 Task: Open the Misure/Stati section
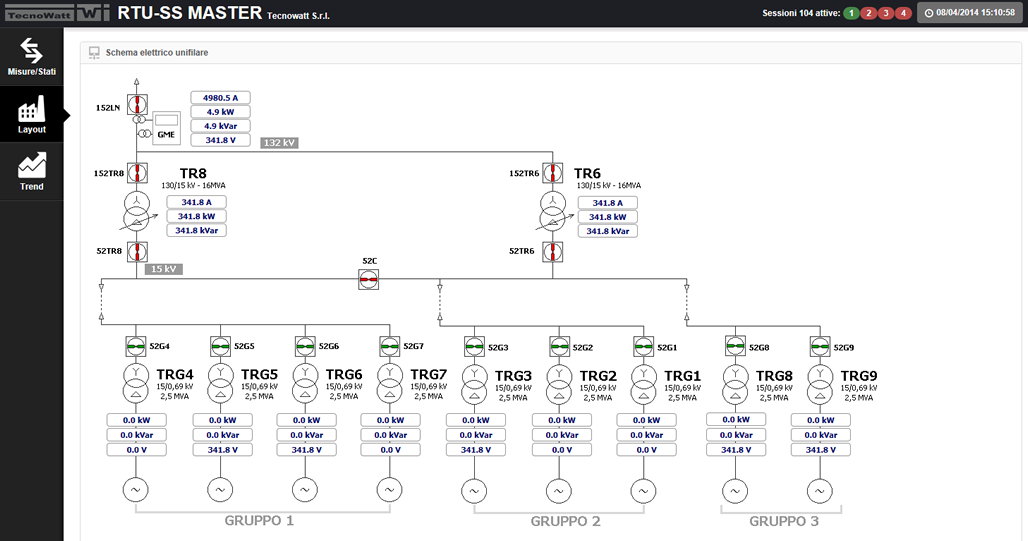tap(31, 56)
